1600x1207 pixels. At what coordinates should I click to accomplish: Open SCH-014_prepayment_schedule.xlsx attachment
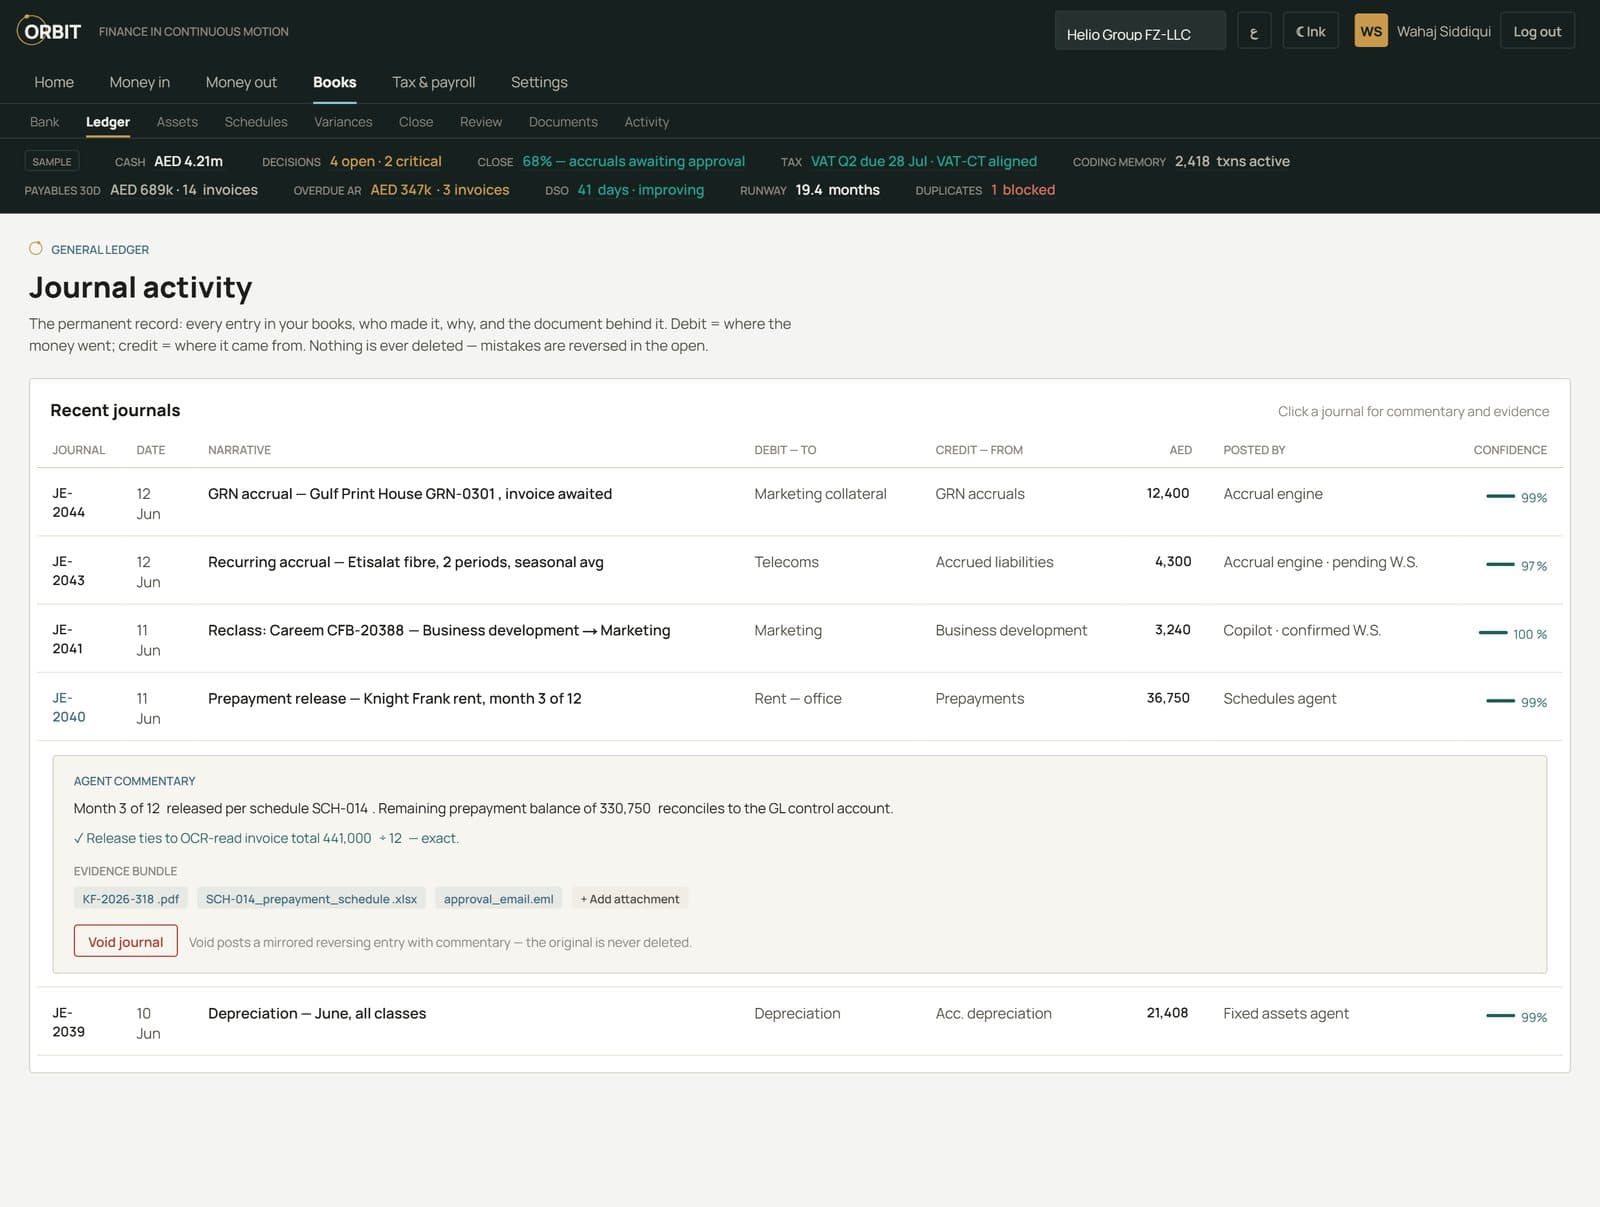pos(311,899)
